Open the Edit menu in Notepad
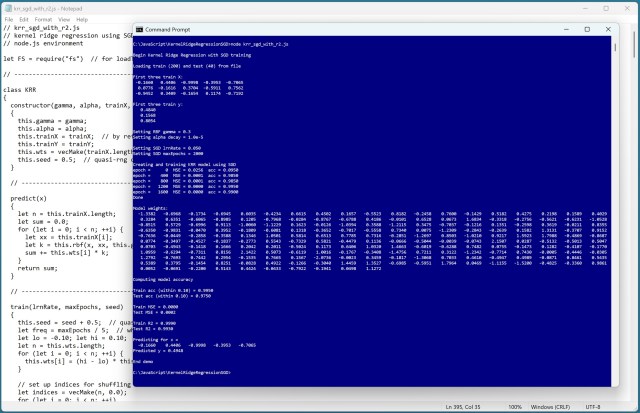640x413 pixels. pyautogui.click(x=25, y=18)
